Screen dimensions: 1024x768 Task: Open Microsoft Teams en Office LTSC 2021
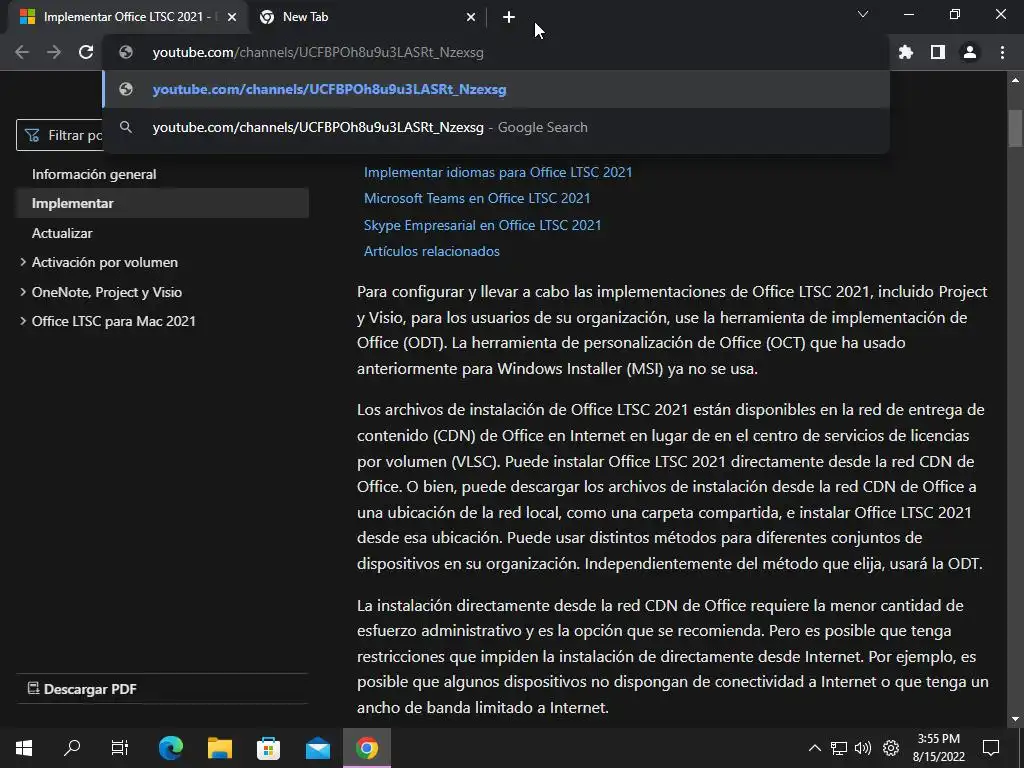(x=477, y=199)
